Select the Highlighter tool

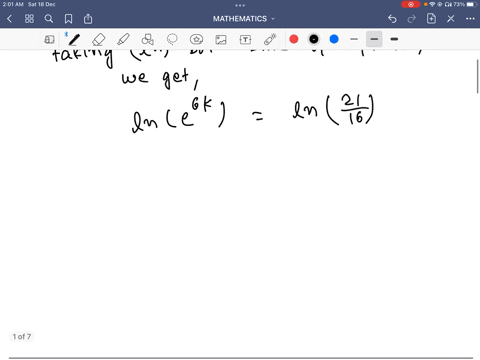pyautogui.click(x=123, y=39)
